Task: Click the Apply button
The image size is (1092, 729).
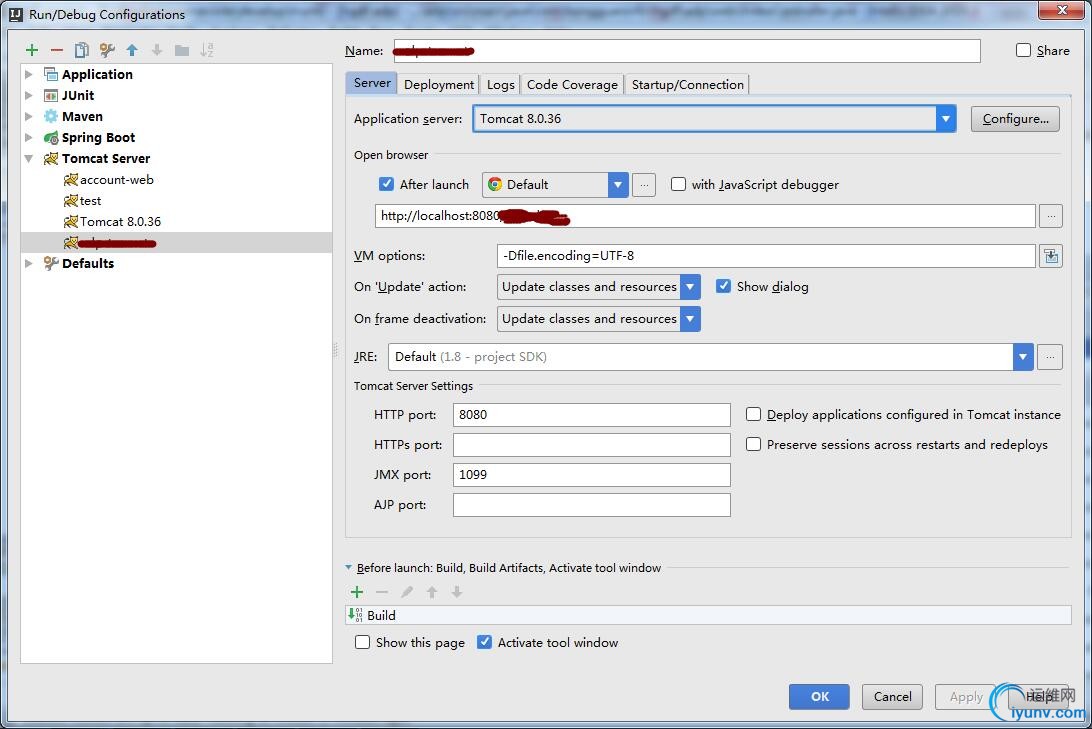Action: tap(965, 696)
